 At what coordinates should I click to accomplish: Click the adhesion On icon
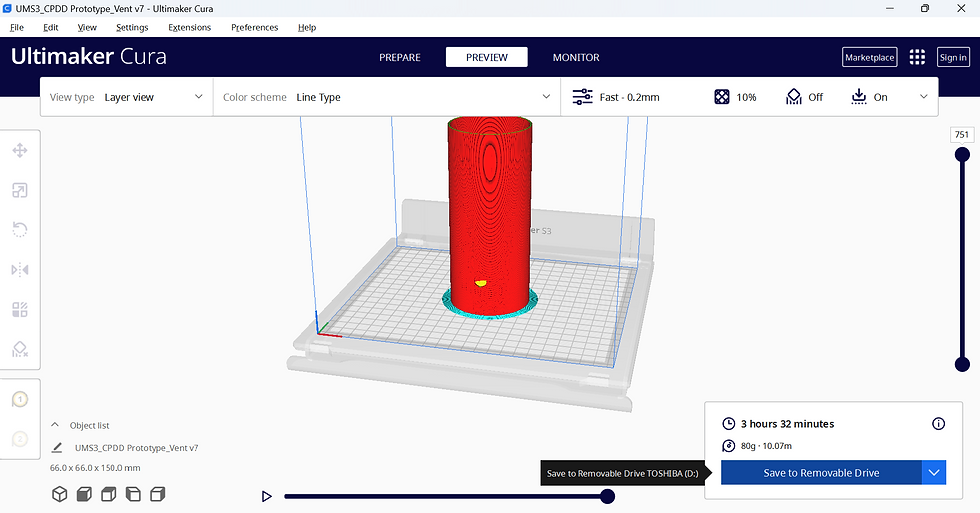click(859, 97)
